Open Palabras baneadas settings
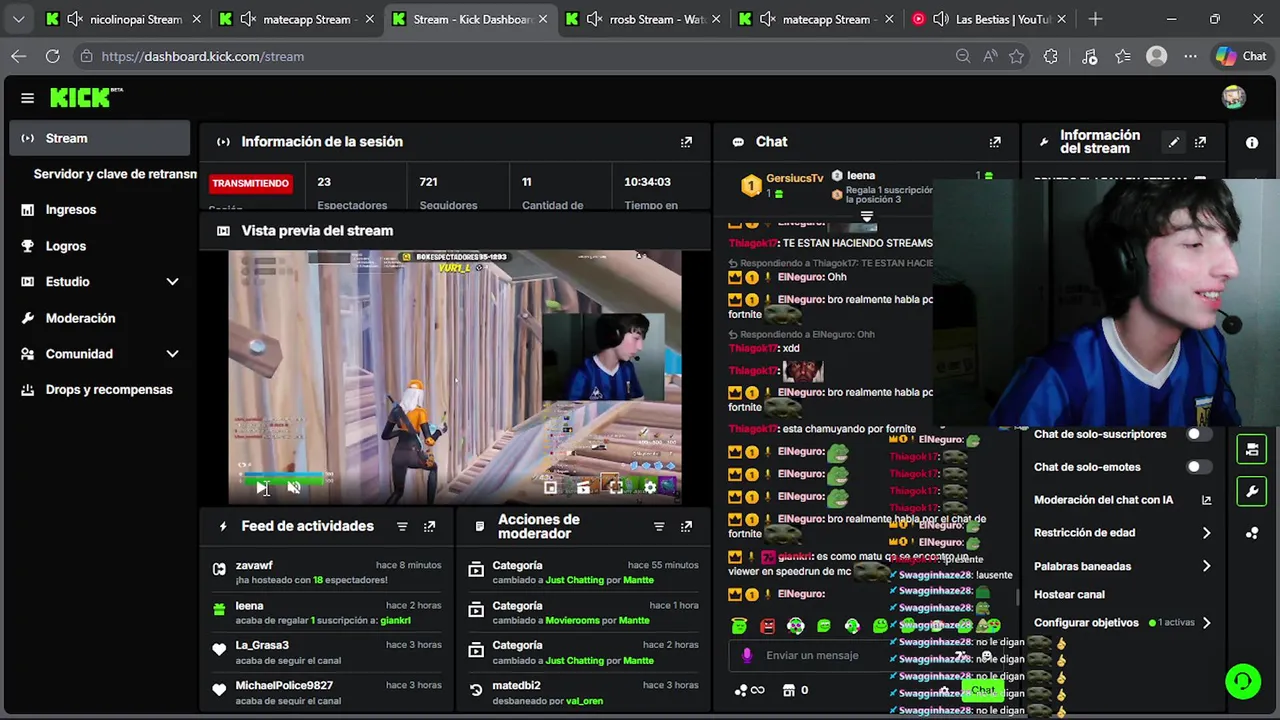The height and width of the screenshot is (720, 1280). 1122,566
